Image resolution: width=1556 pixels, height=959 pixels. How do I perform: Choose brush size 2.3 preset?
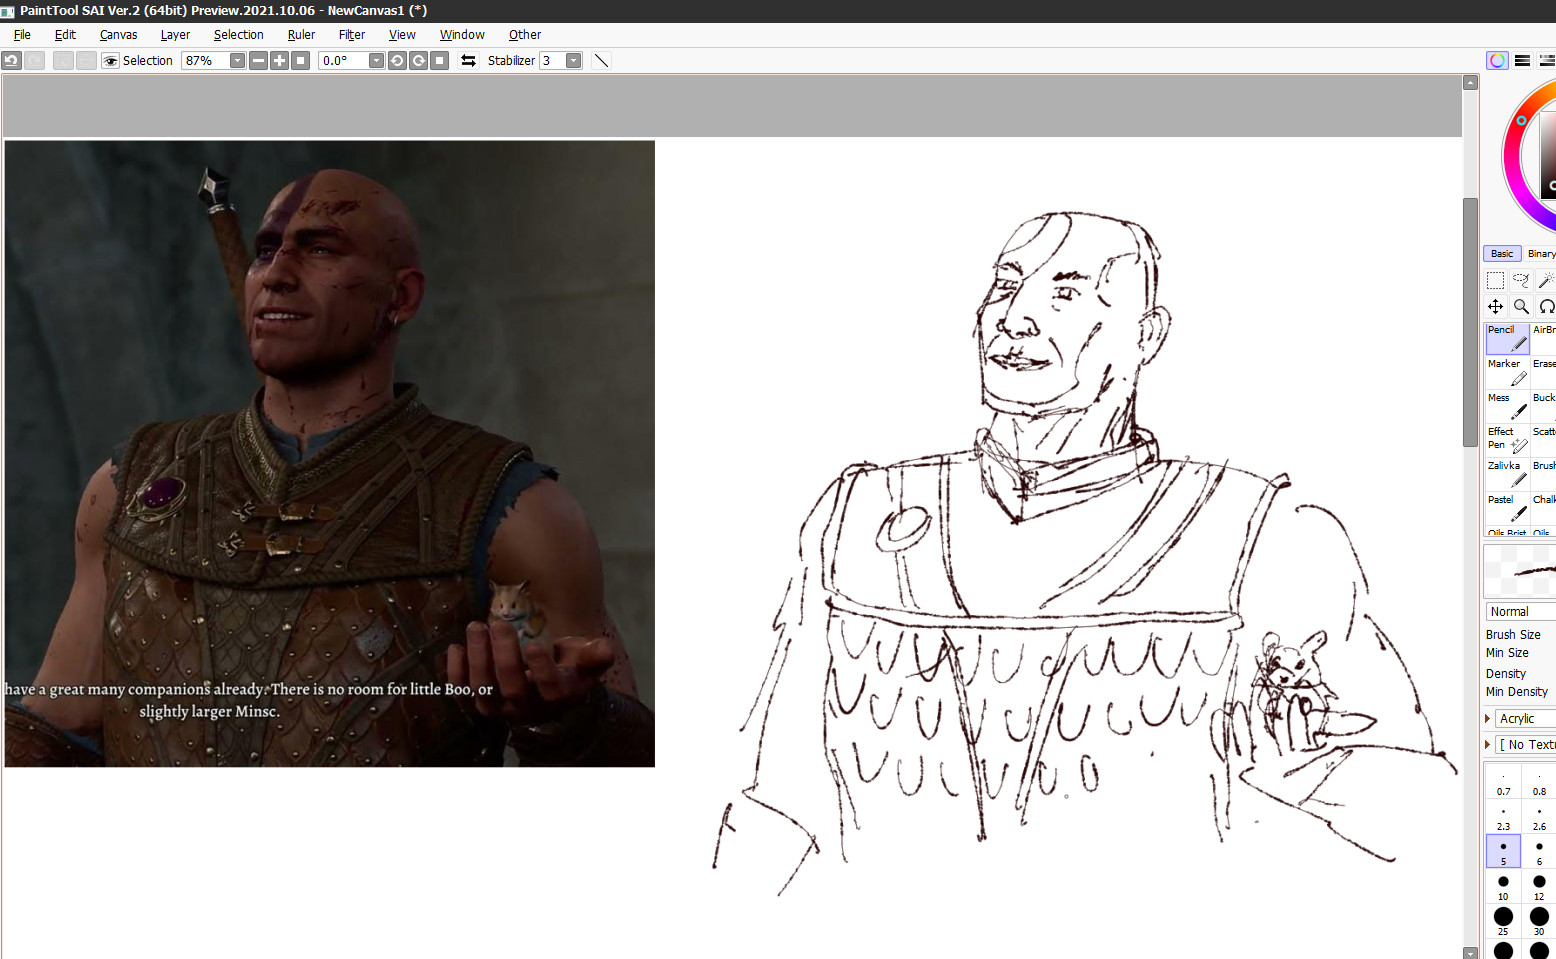[x=1503, y=817]
